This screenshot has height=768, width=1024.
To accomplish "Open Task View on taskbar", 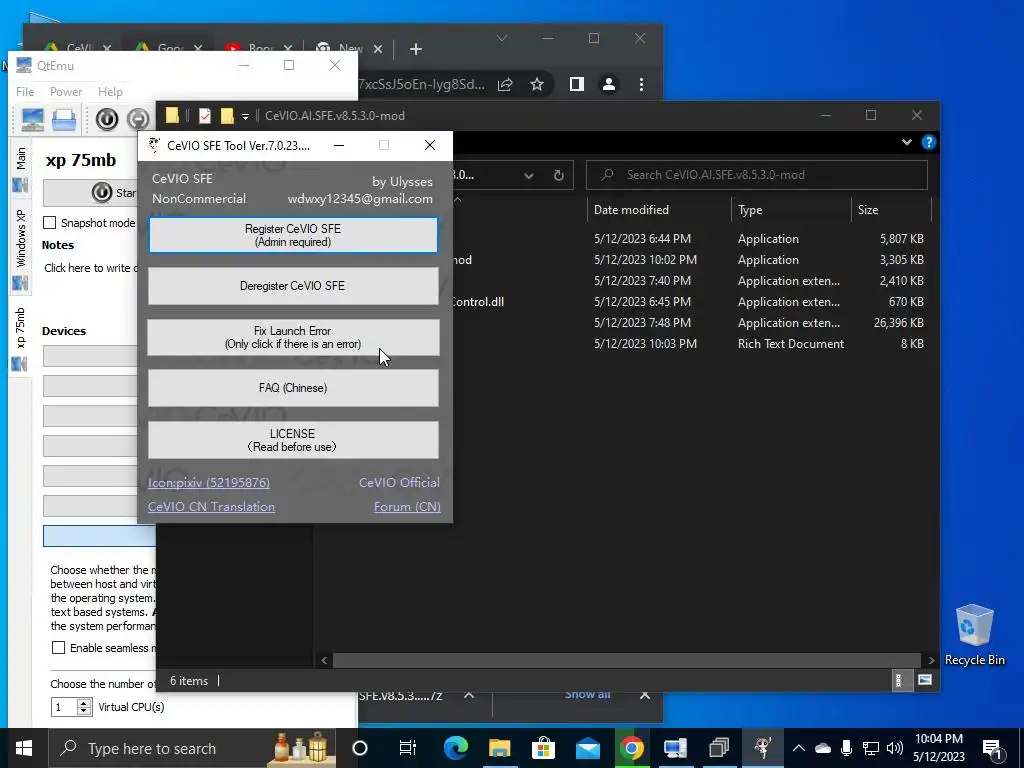I will (408, 748).
